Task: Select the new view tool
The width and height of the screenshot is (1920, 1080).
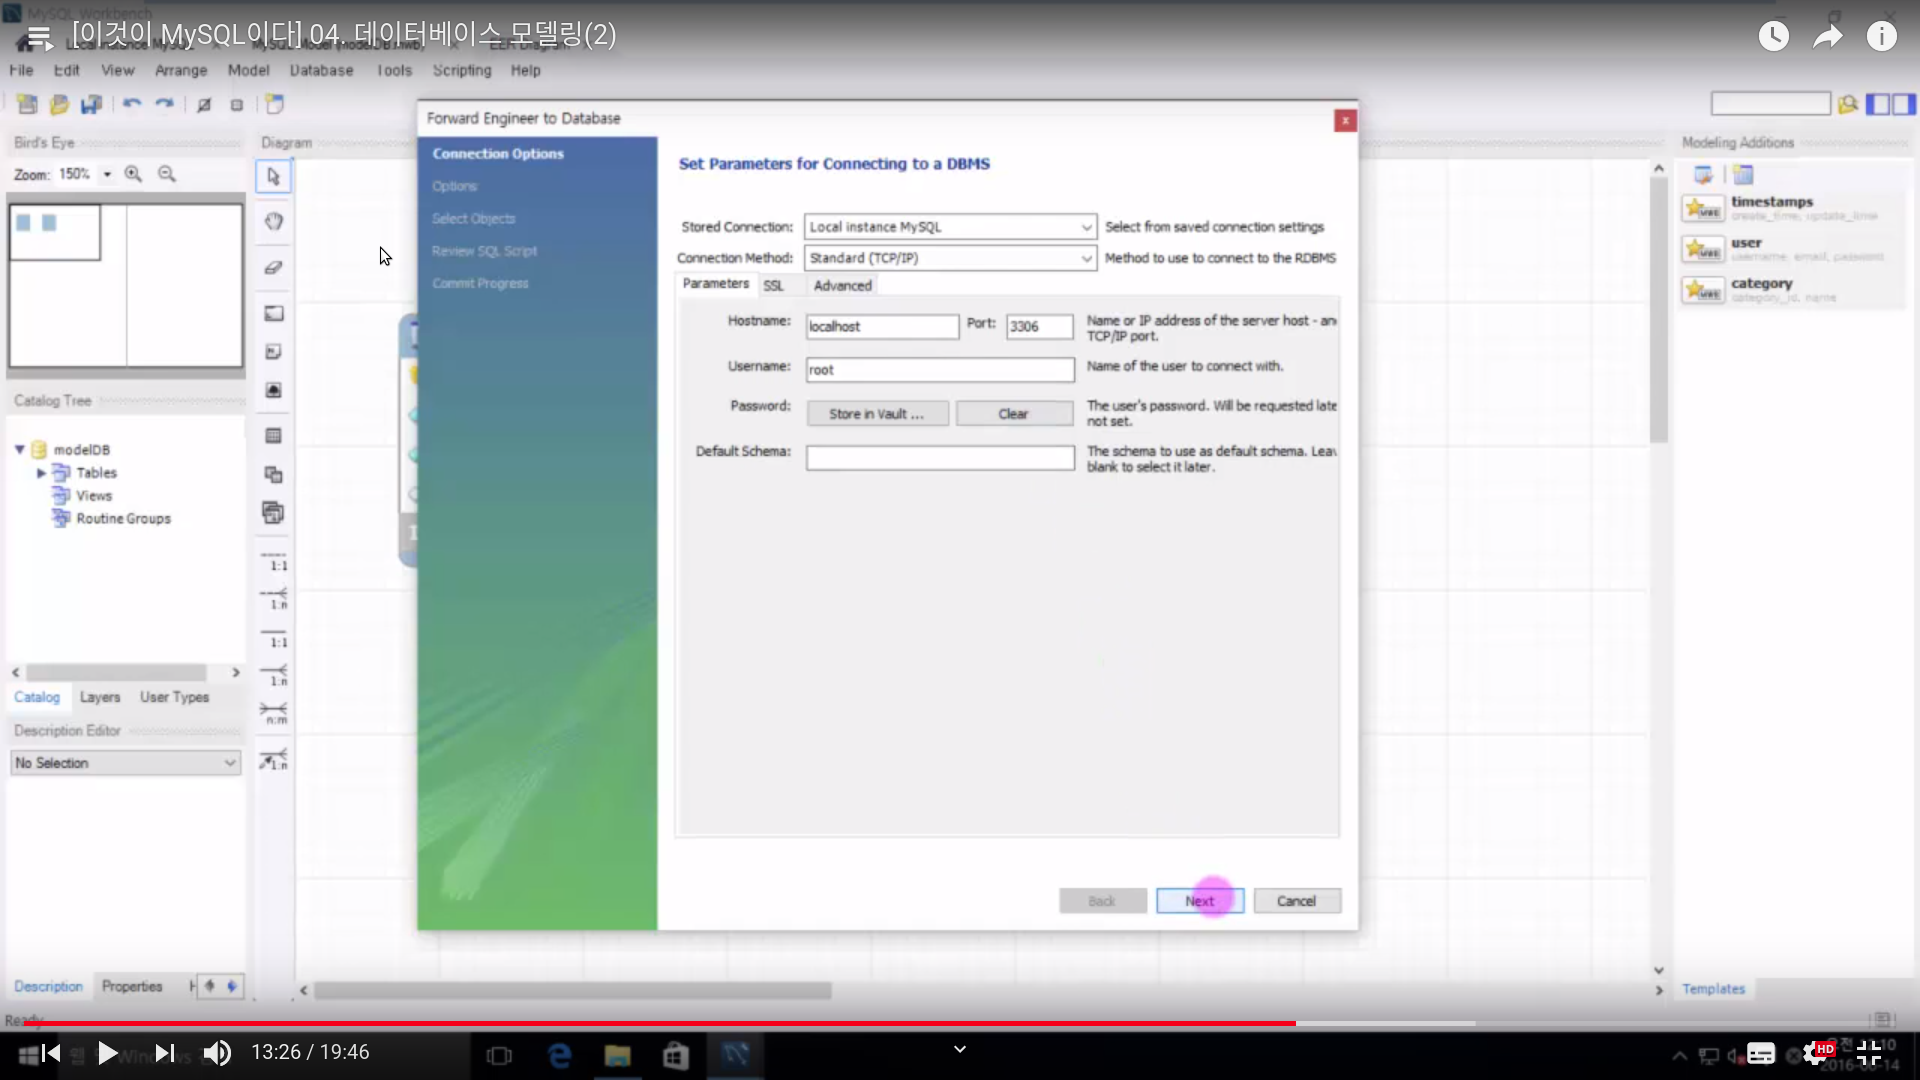Action: [x=273, y=474]
